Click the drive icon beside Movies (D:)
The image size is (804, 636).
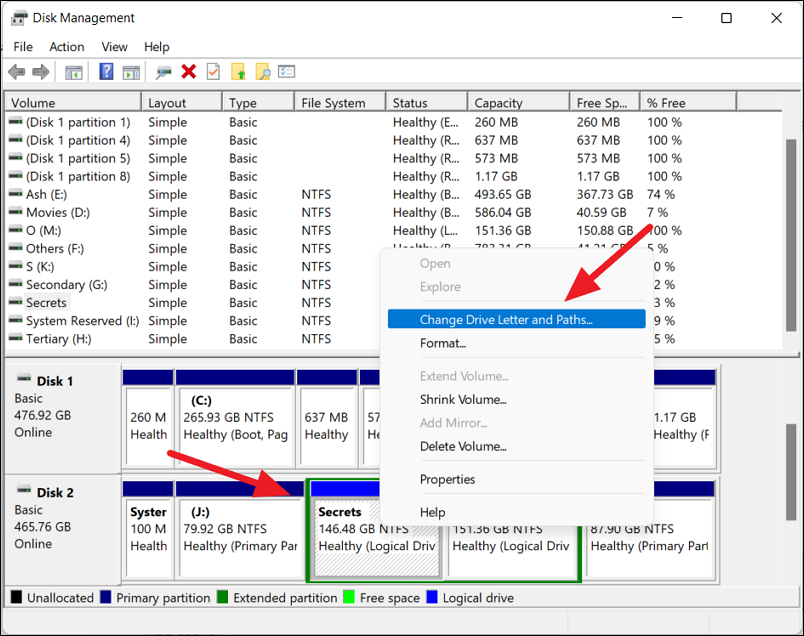pos(16,212)
